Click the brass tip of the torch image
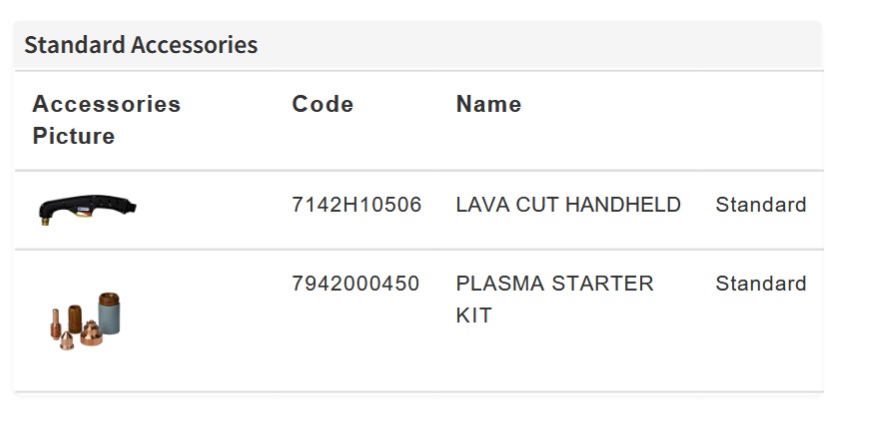Image resolution: width=871 pixels, height=427 pixels. click(x=47, y=222)
